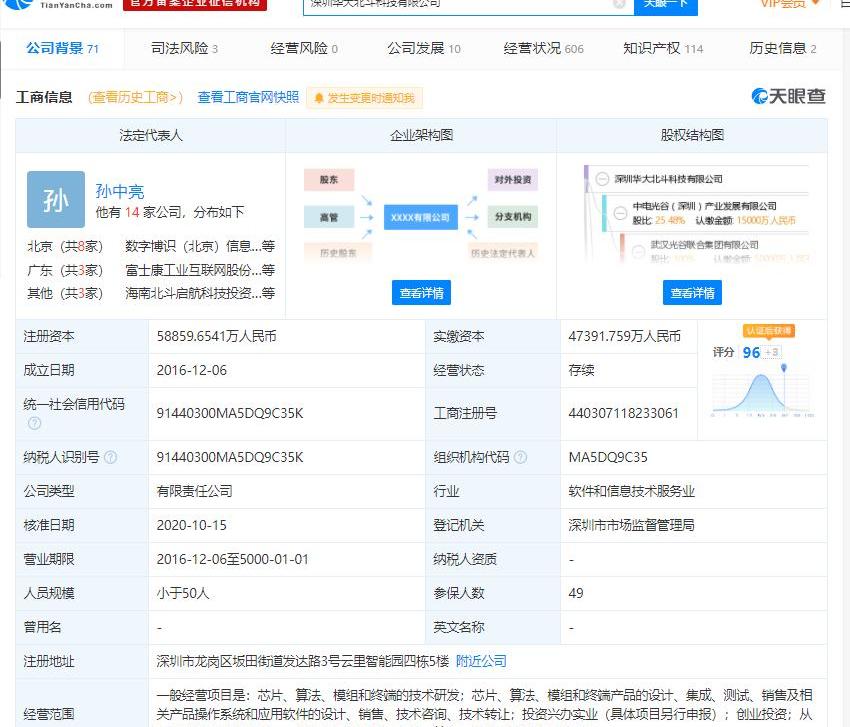Switch to the 司法风险 tab

click(184, 48)
